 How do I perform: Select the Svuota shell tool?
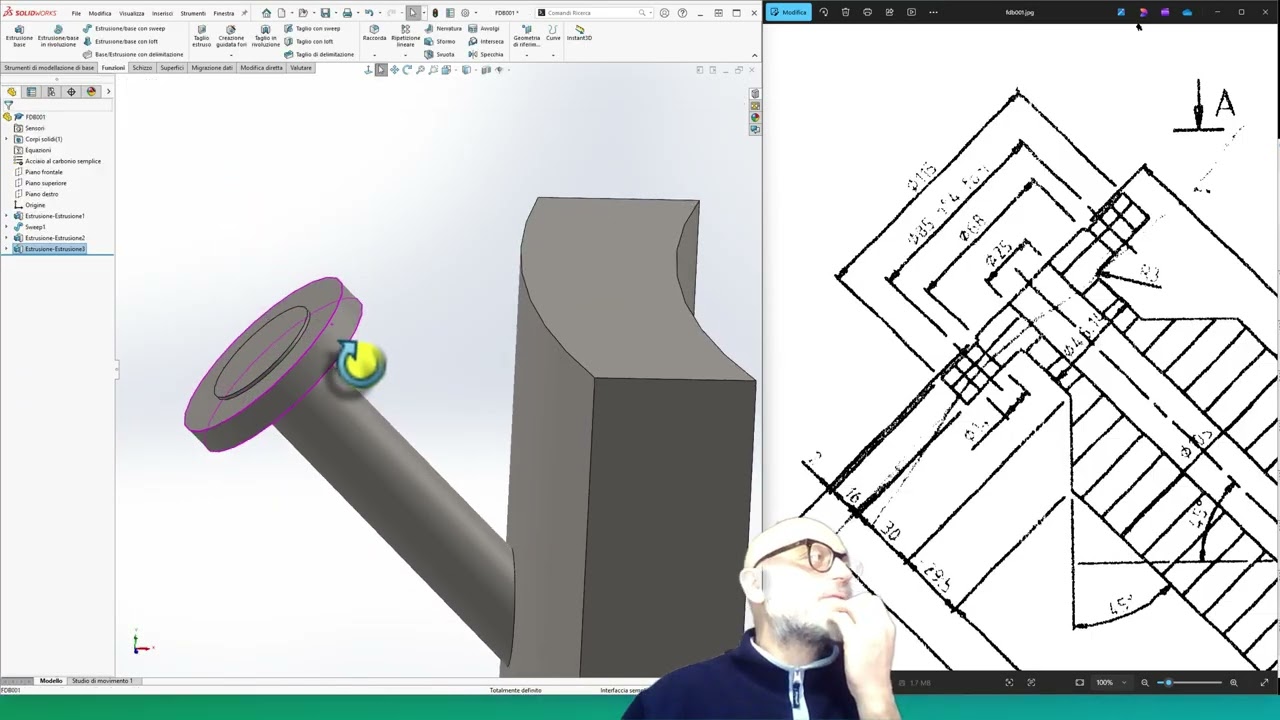440,54
